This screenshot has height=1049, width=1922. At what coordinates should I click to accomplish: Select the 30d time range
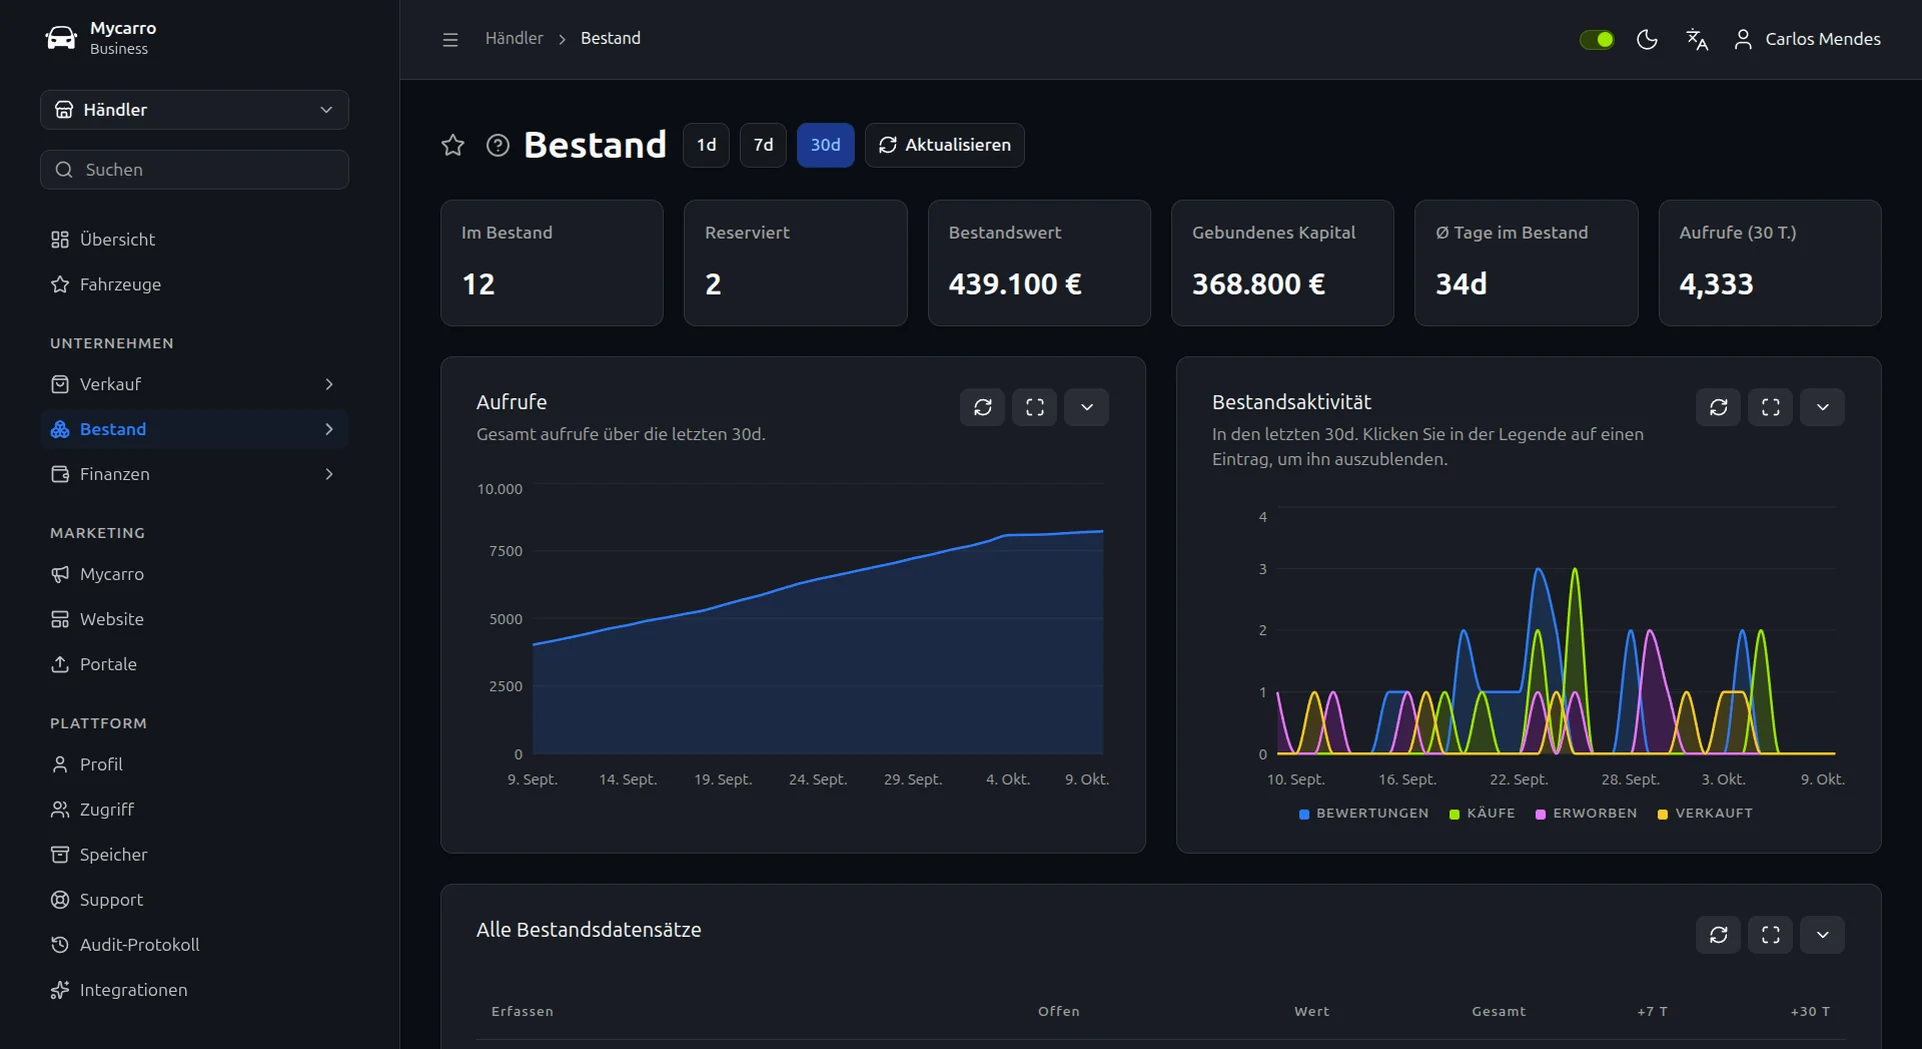[825, 145]
